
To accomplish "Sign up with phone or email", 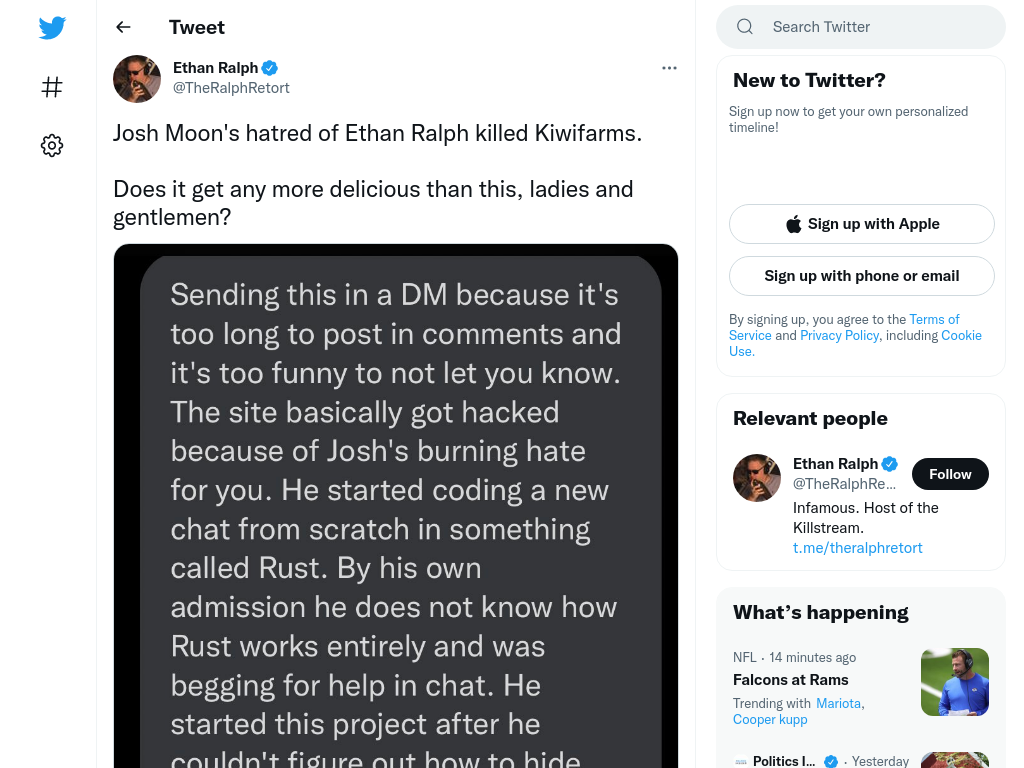I will pos(861,276).
